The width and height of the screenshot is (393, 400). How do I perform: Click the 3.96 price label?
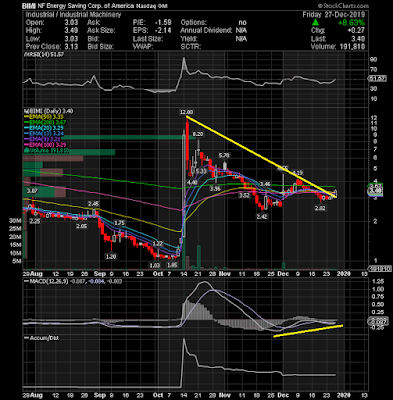point(215,189)
